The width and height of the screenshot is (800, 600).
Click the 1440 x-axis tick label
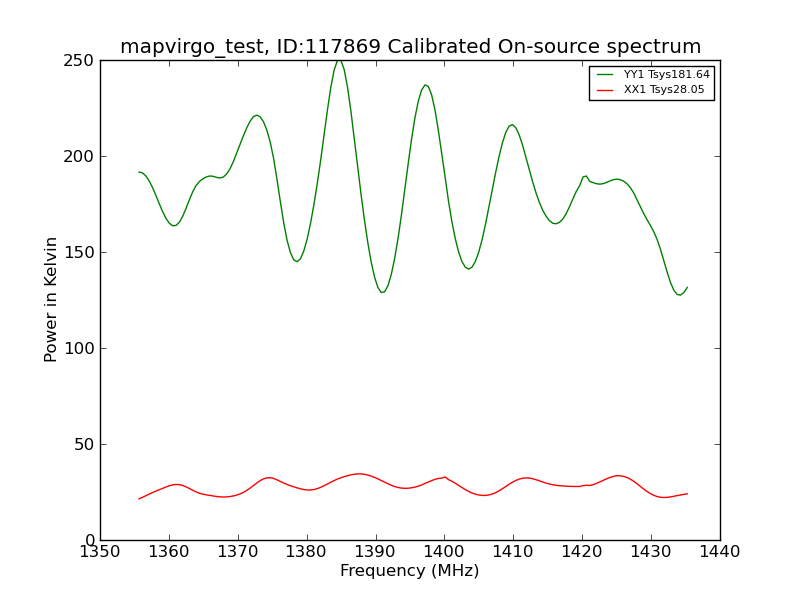click(x=720, y=552)
